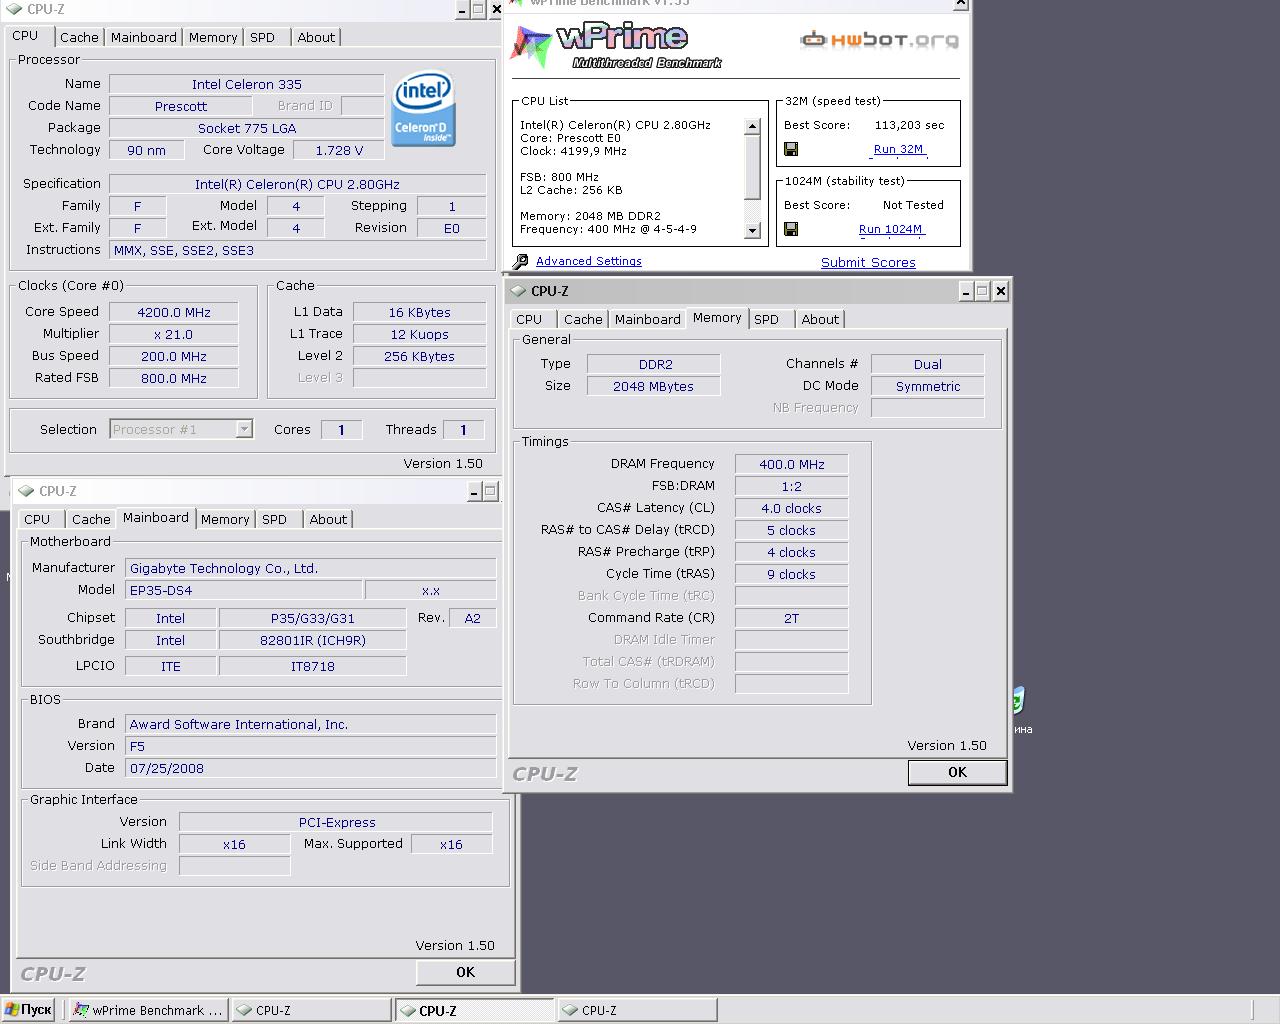Select the active middle CPU-Z taskbar button
This screenshot has width=1280, height=1024.
point(474,1010)
